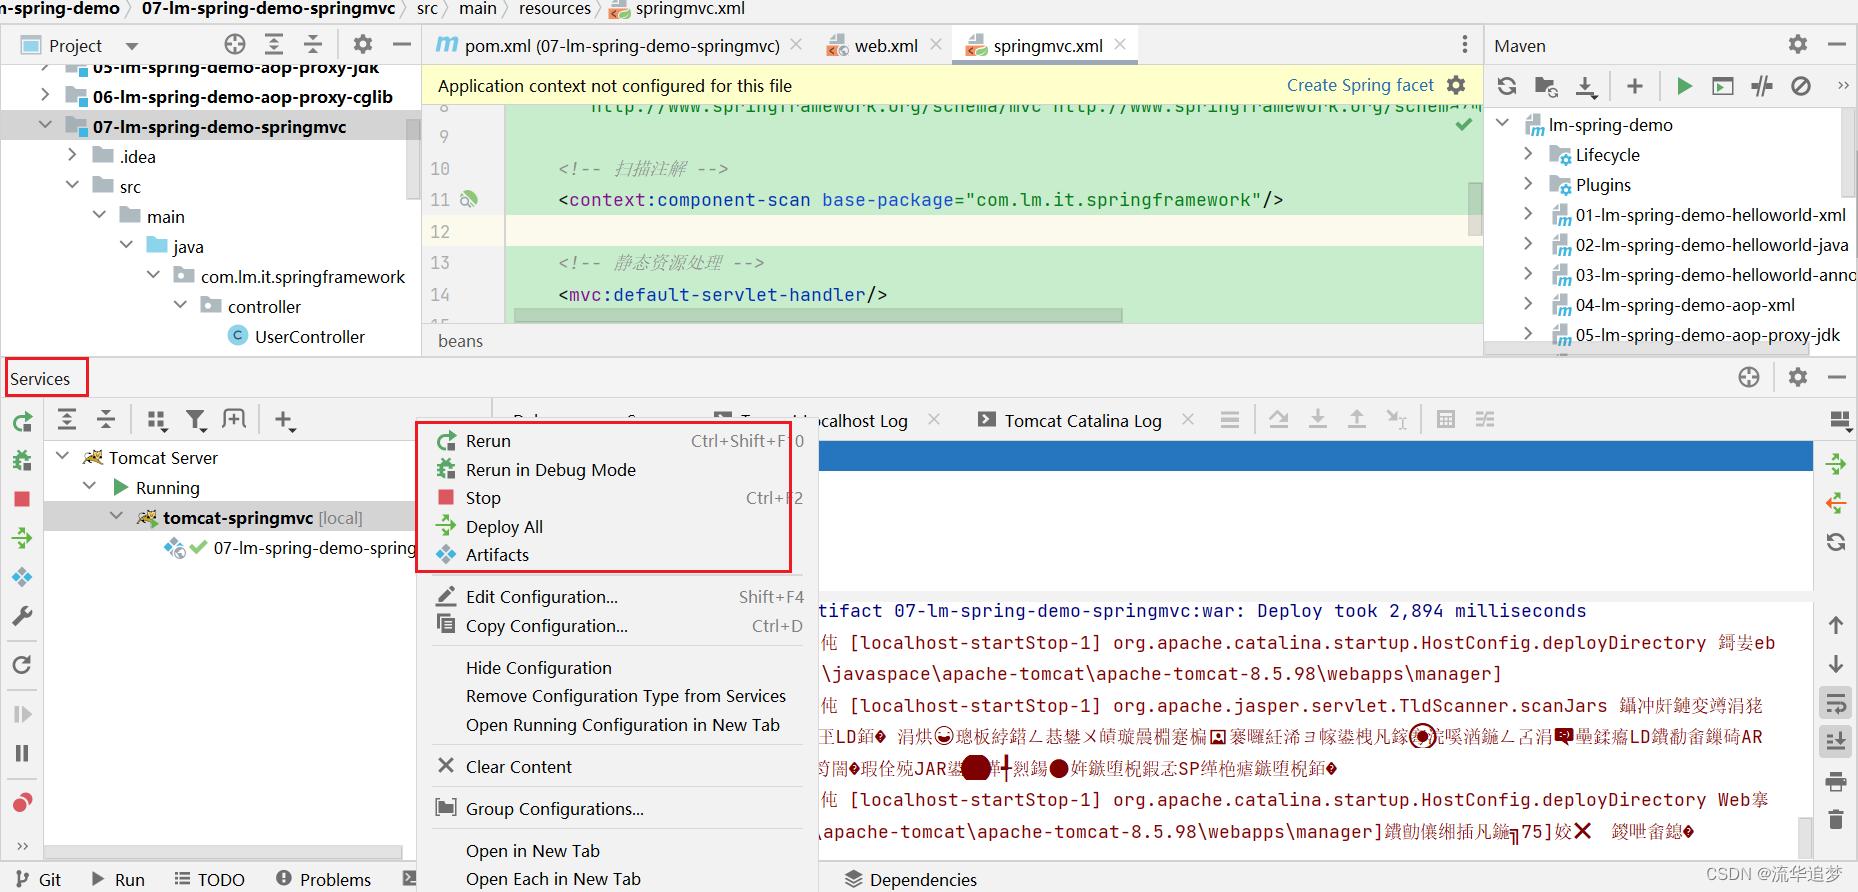Click editor horizontal scrollbar

pos(818,315)
